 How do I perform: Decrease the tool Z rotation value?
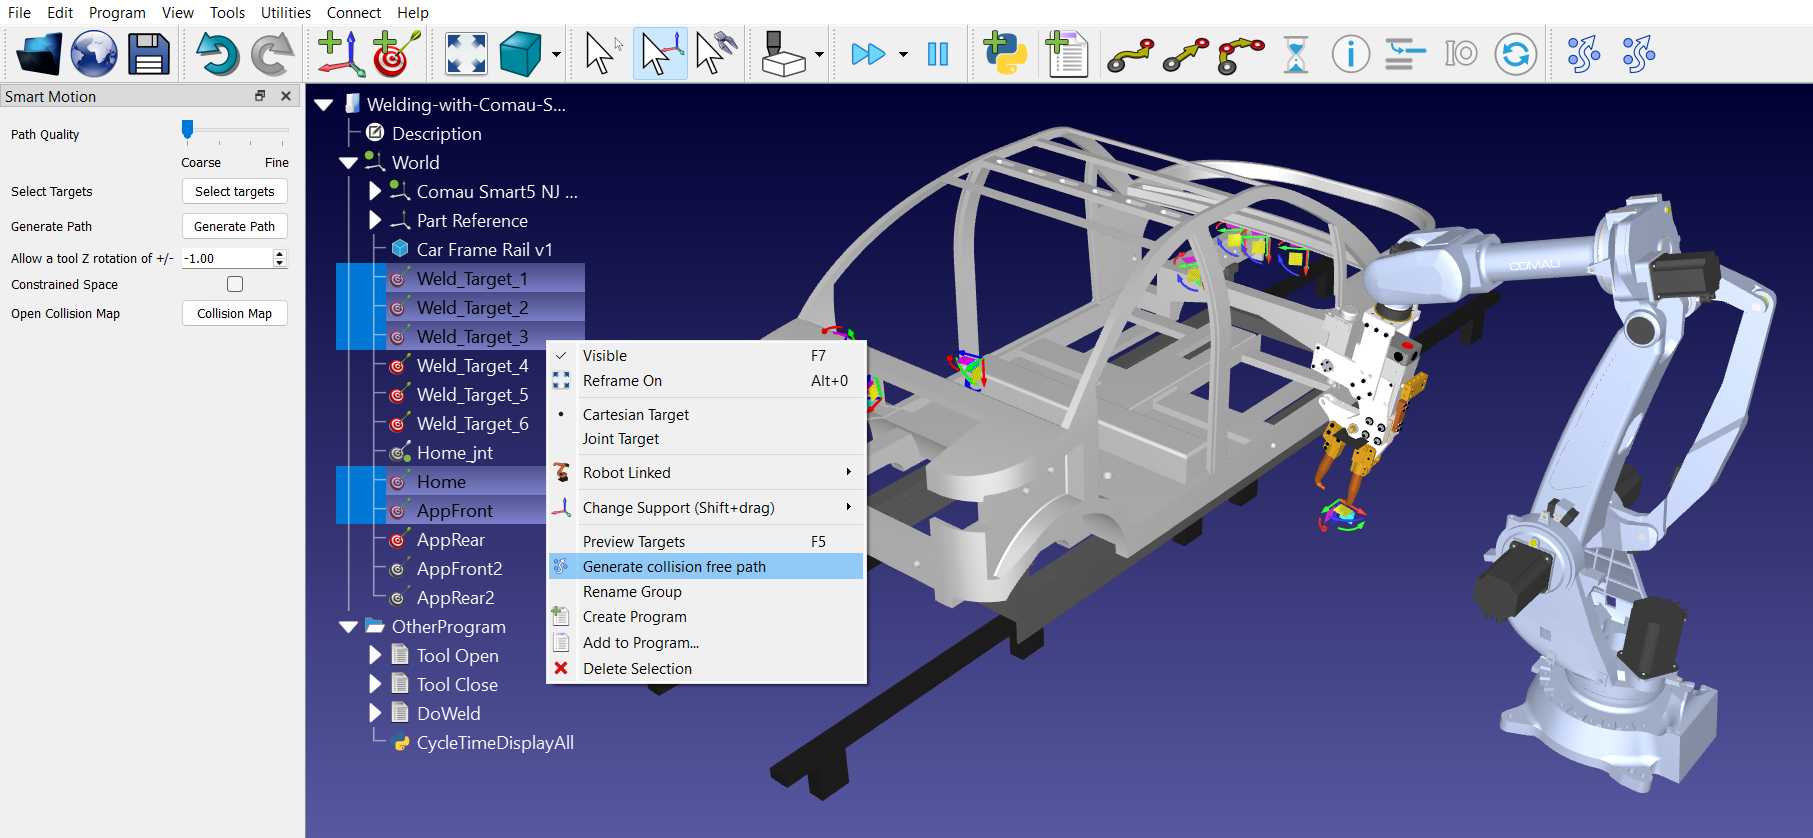click(280, 263)
